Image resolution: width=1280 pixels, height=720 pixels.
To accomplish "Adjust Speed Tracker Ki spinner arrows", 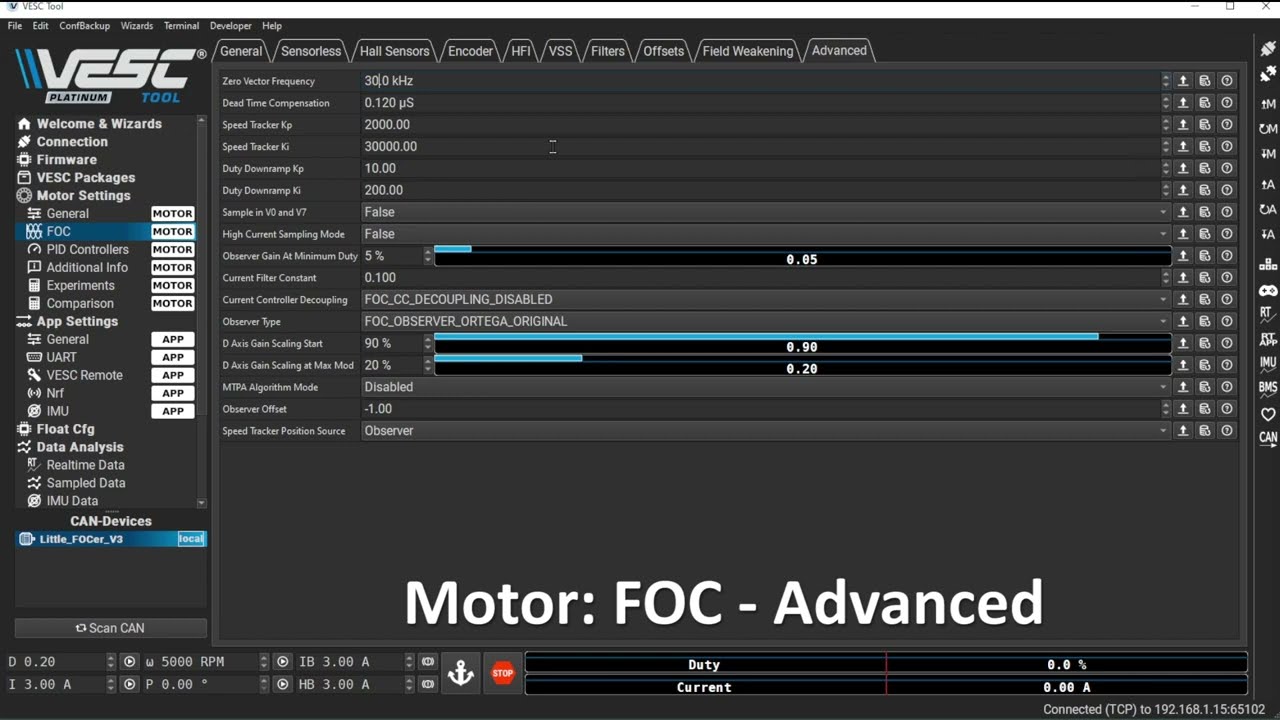I will (1166, 147).
